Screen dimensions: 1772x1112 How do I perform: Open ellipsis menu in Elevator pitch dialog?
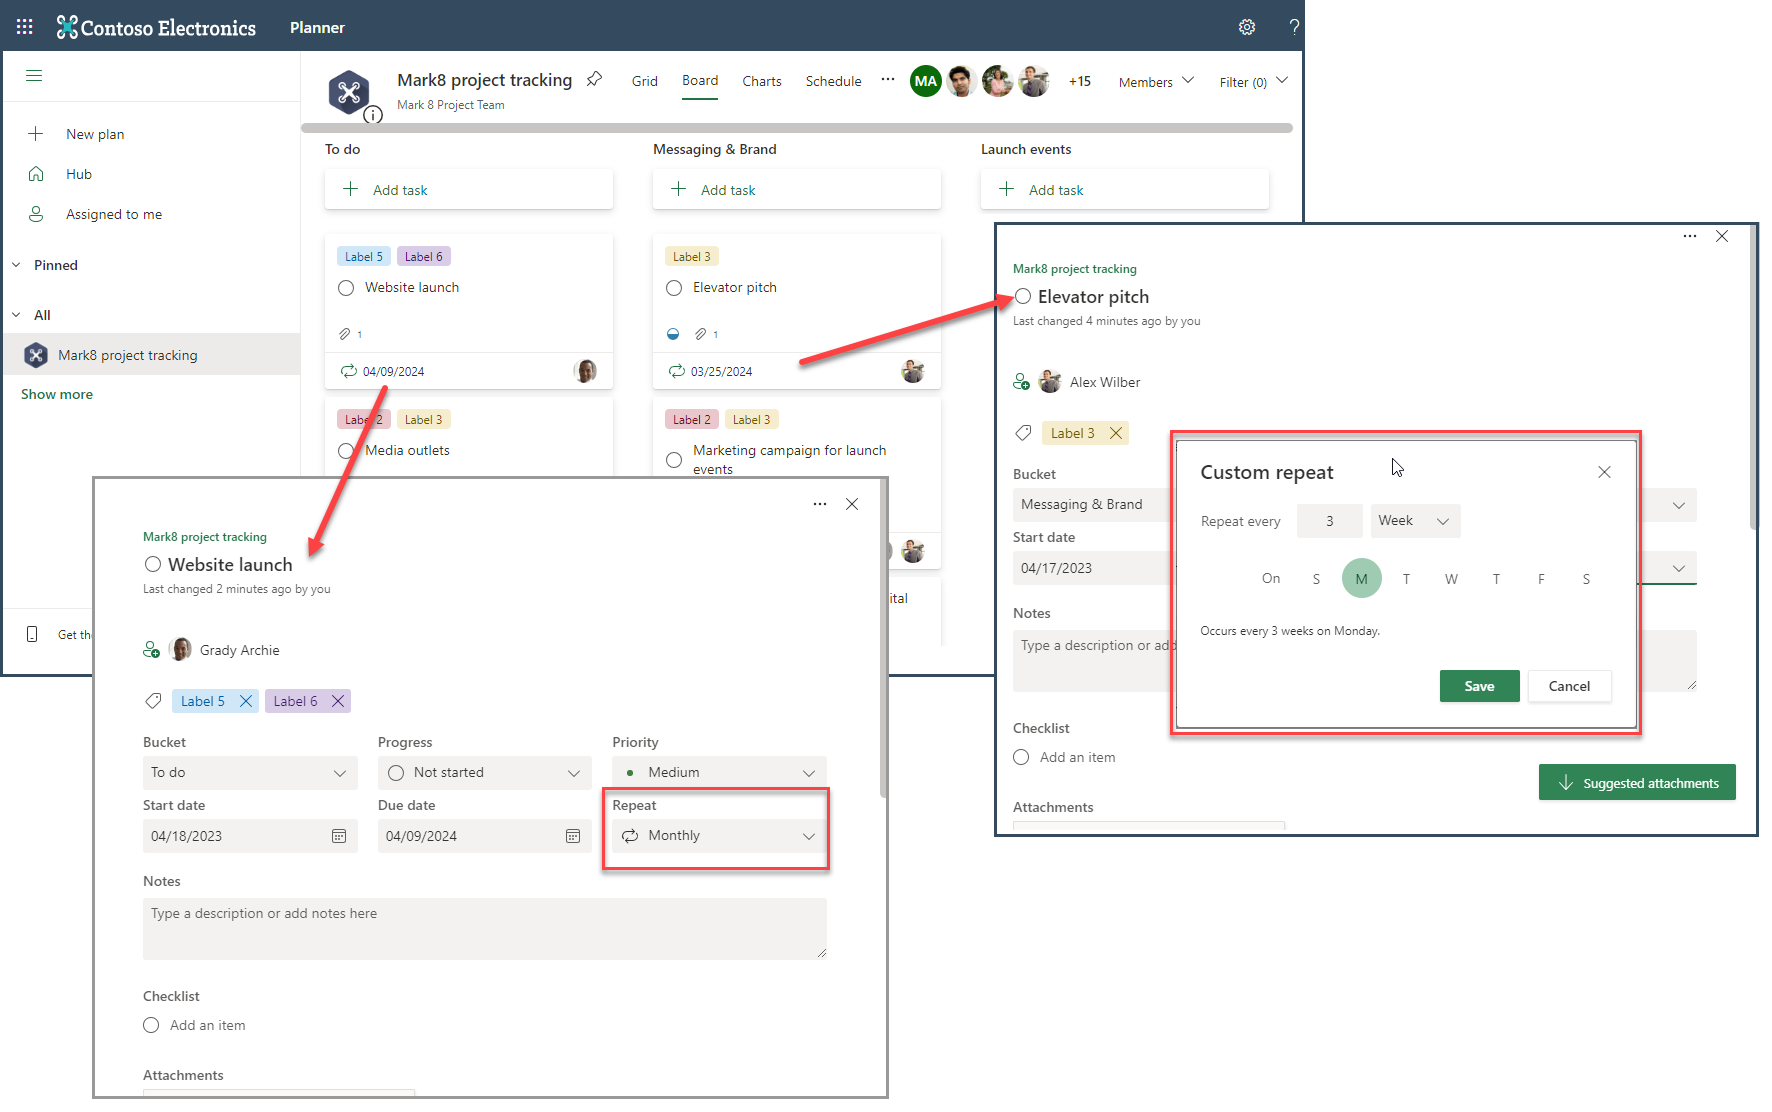(1690, 236)
